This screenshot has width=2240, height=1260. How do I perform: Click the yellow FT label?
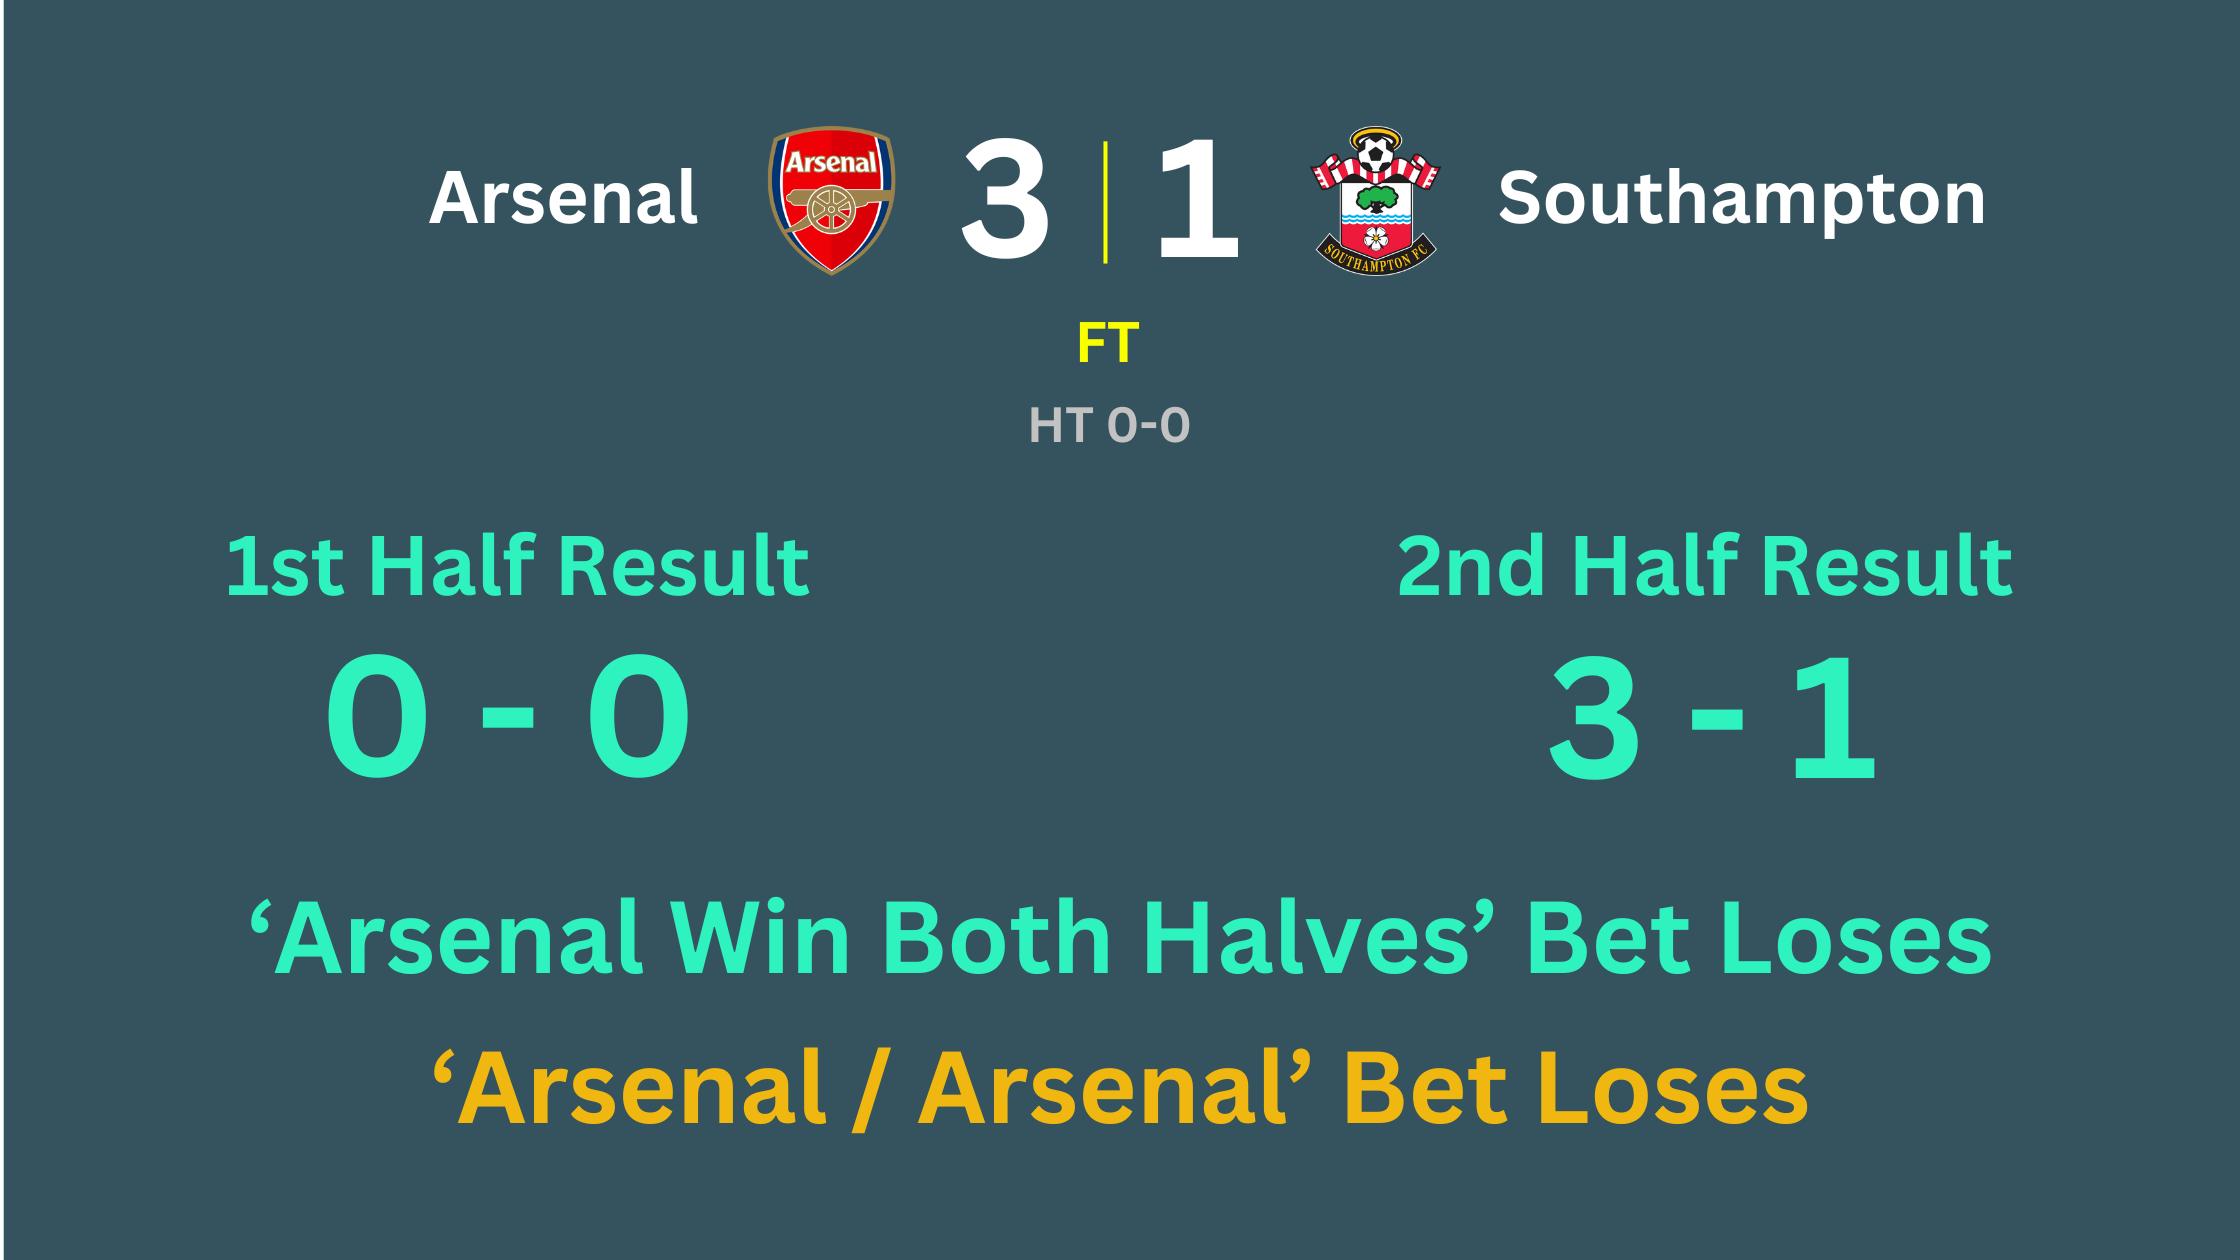[x=1108, y=343]
